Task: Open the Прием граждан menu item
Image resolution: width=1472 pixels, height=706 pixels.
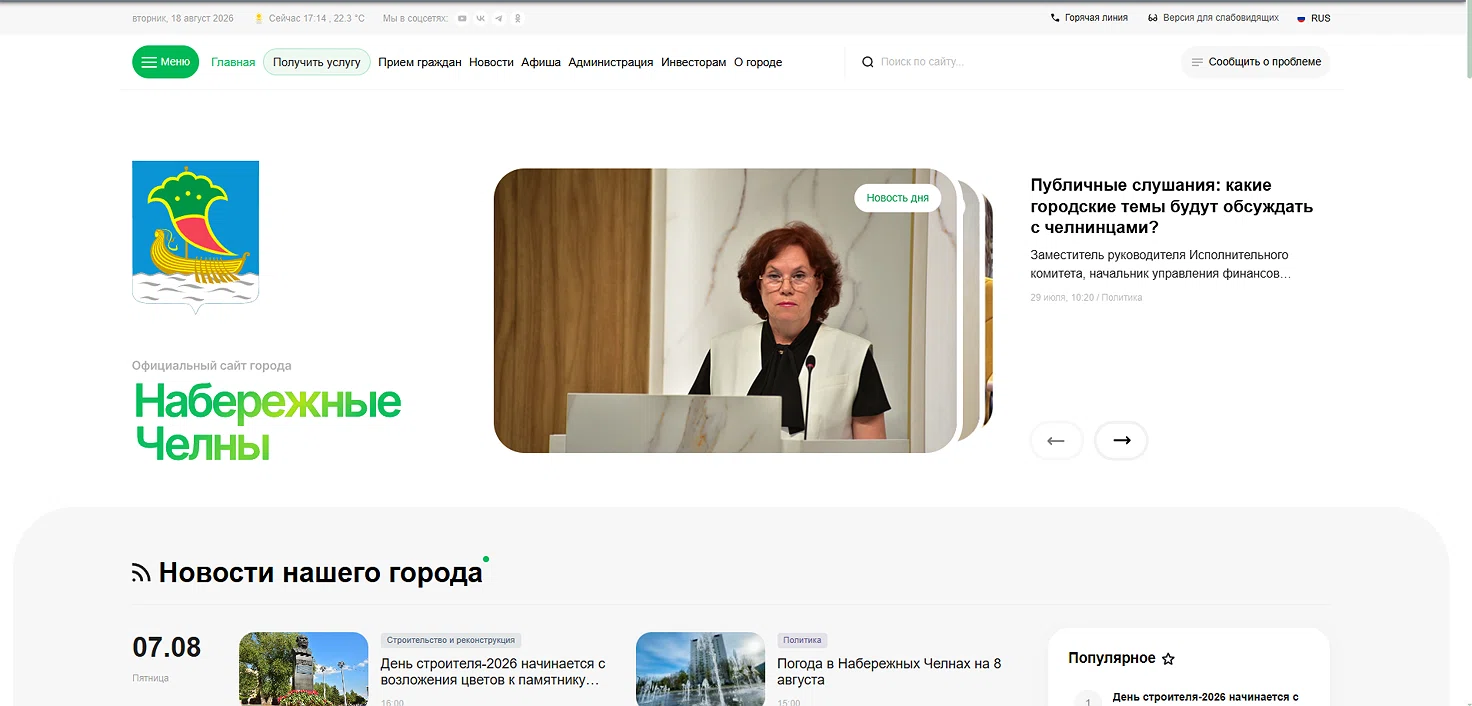Action: click(420, 62)
